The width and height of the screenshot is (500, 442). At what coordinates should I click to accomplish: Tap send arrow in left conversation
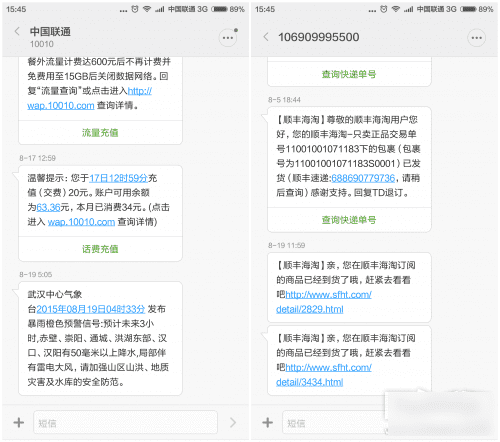[x=233, y=423]
